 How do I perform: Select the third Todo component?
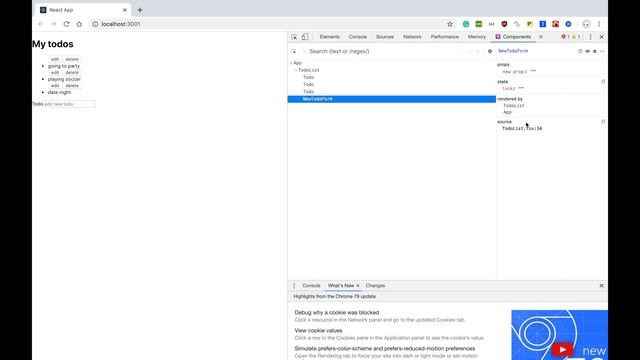click(x=309, y=92)
